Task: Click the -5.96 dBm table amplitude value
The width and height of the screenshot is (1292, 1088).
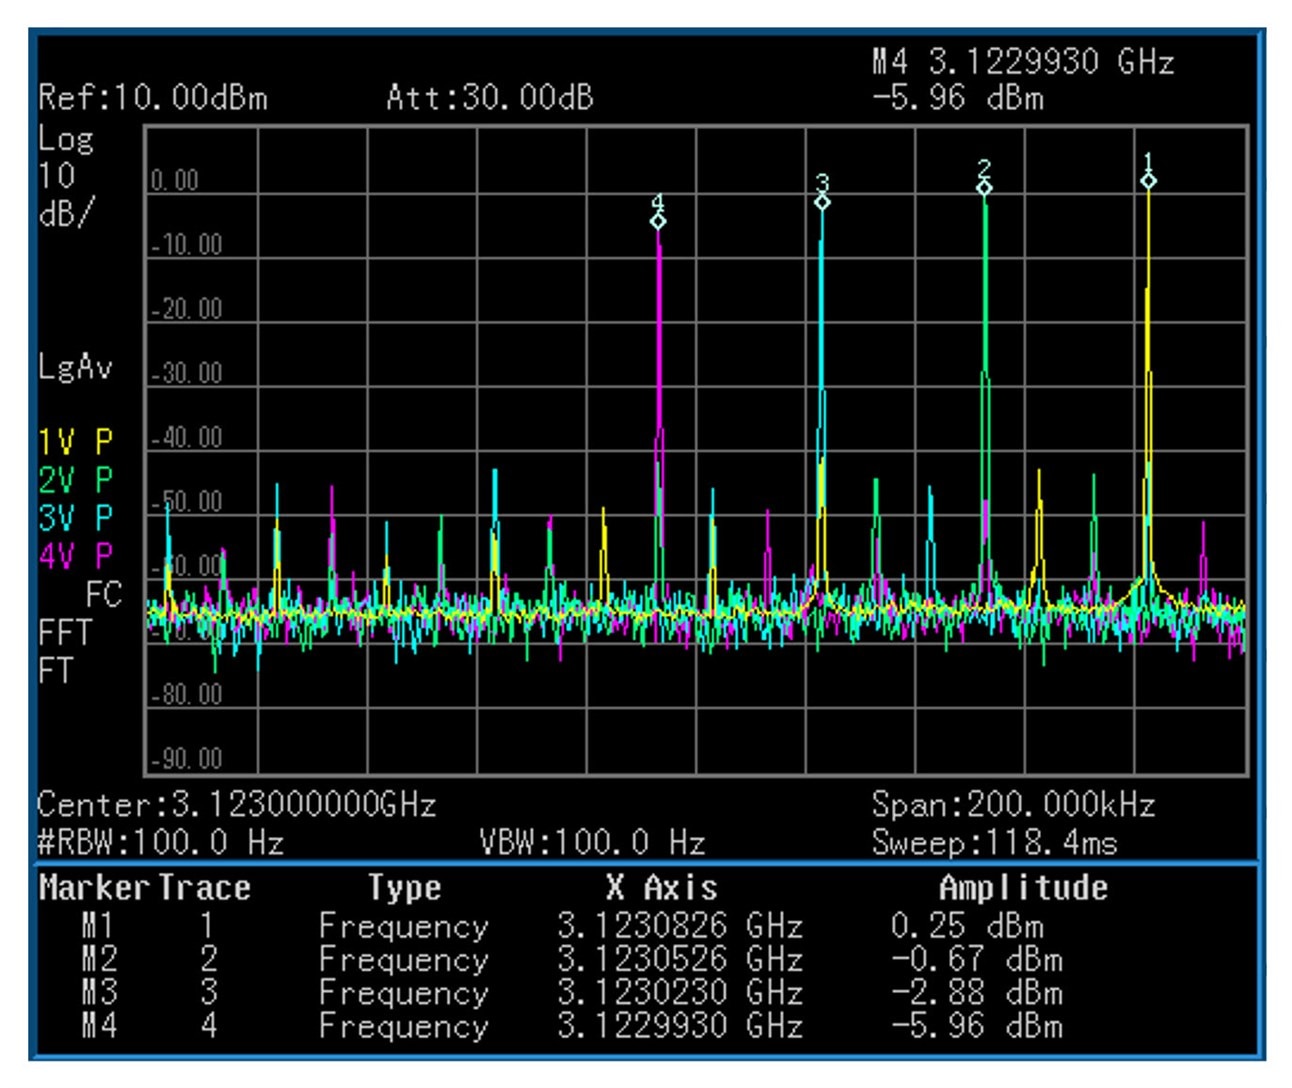Action: (x=976, y=1026)
